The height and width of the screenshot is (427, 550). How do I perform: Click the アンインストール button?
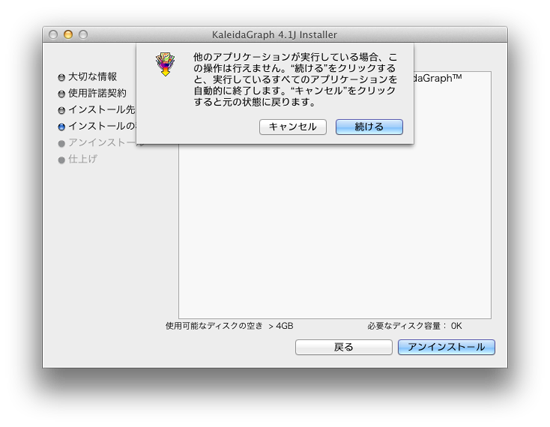point(446,347)
